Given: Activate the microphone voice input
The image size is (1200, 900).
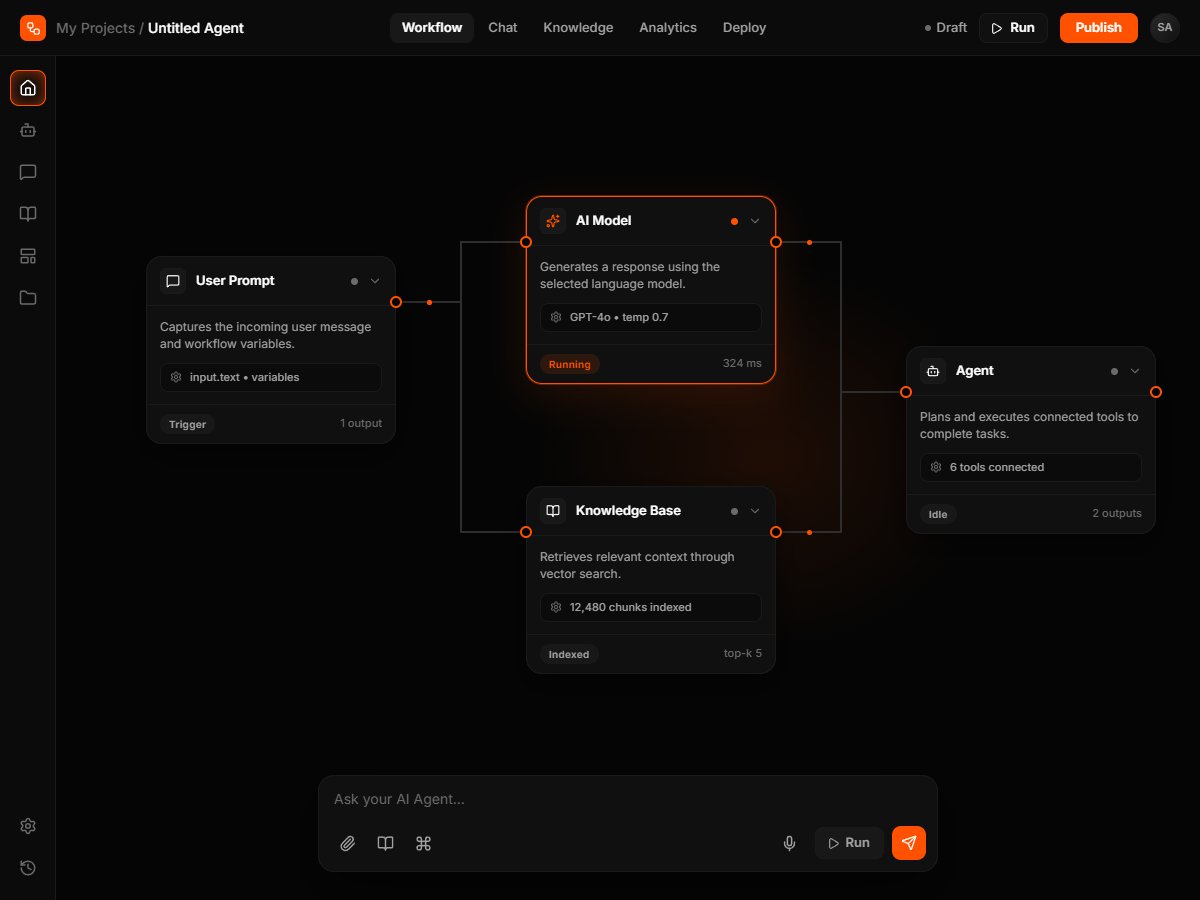Looking at the screenshot, I should point(789,843).
